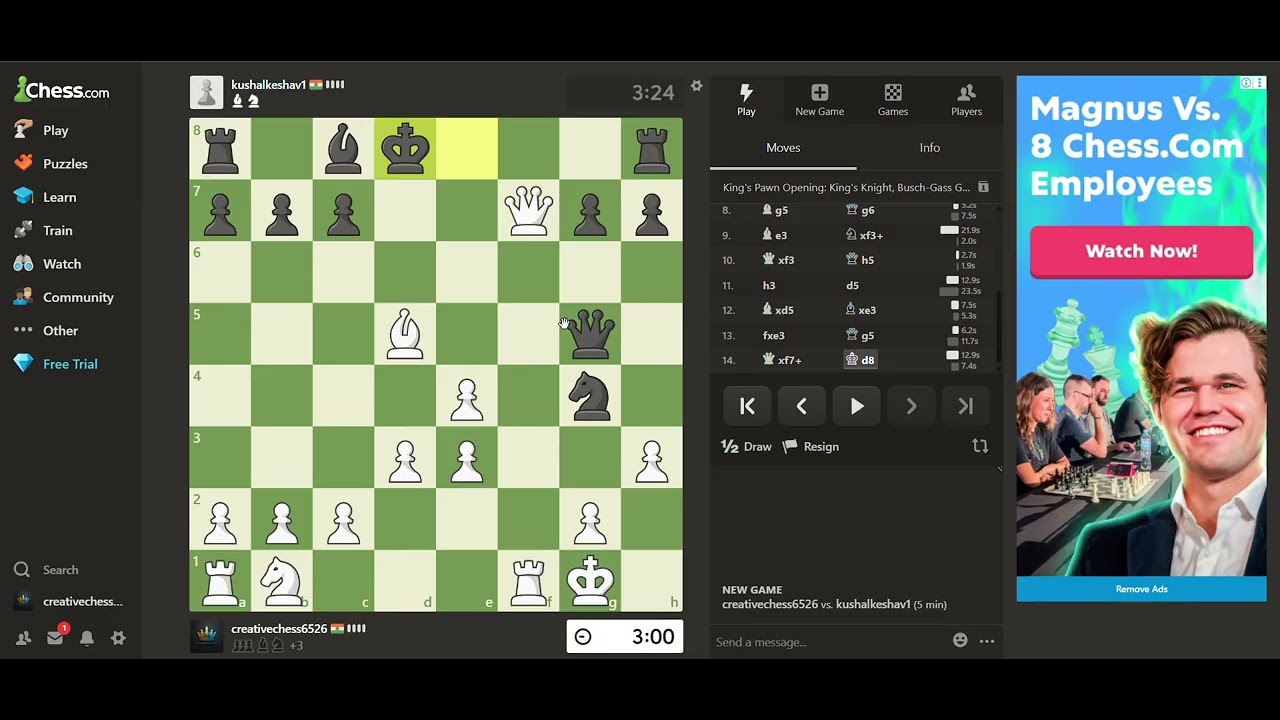
Task: Click the white queen on f7
Action: point(528,210)
